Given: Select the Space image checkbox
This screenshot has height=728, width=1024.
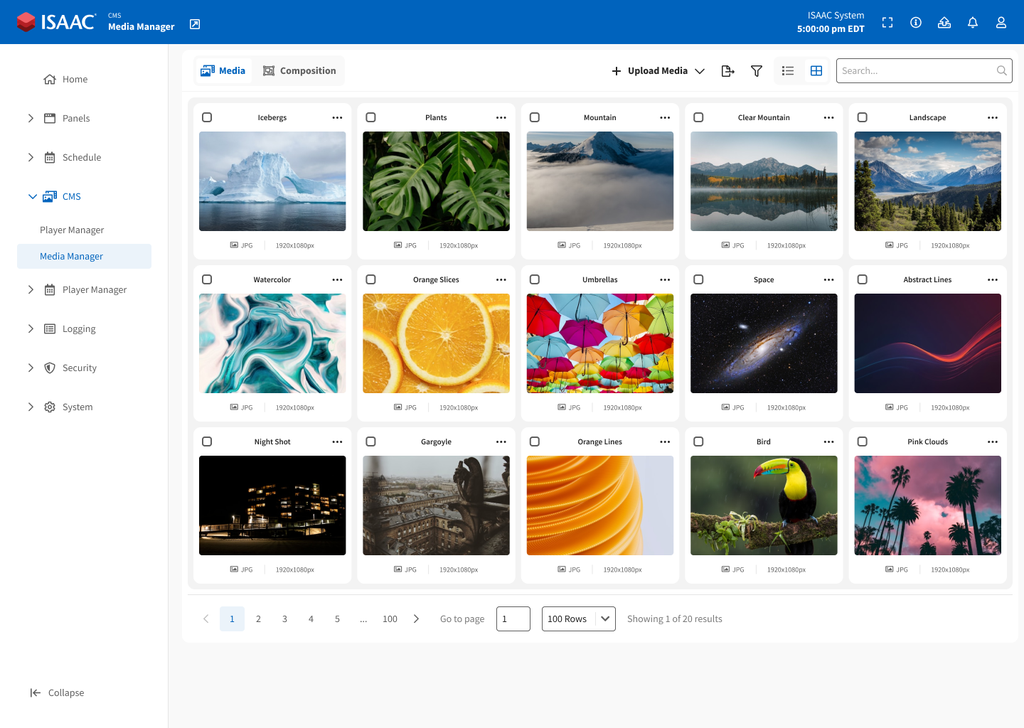Looking at the screenshot, I should pos(698,279).
